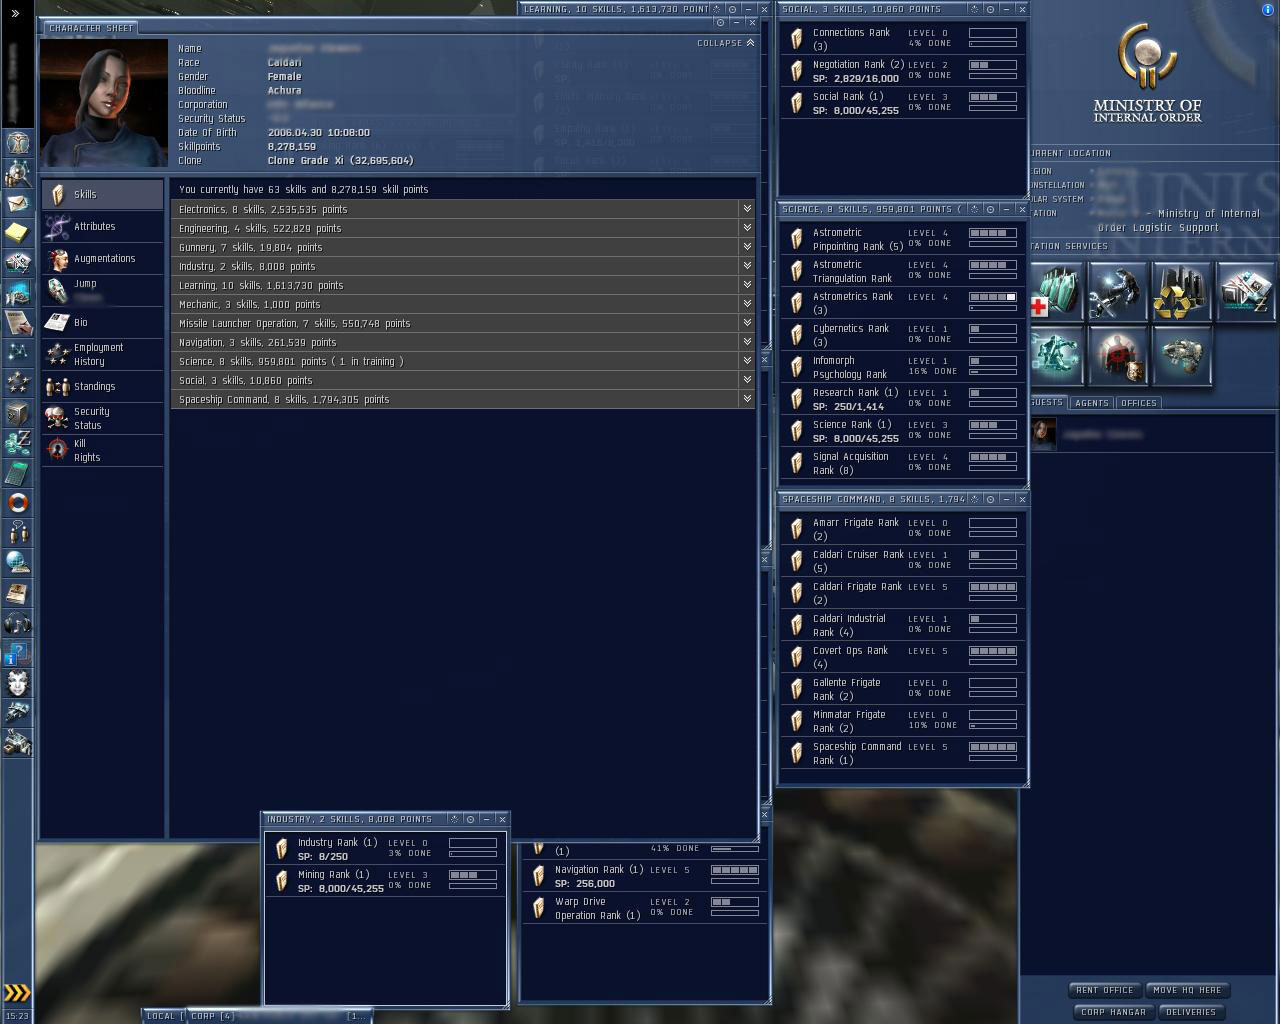Screen dimensions: 1280x1024
Task: Expand the Missile Launcher Operation skill group
Action: (x=746, y=323)
